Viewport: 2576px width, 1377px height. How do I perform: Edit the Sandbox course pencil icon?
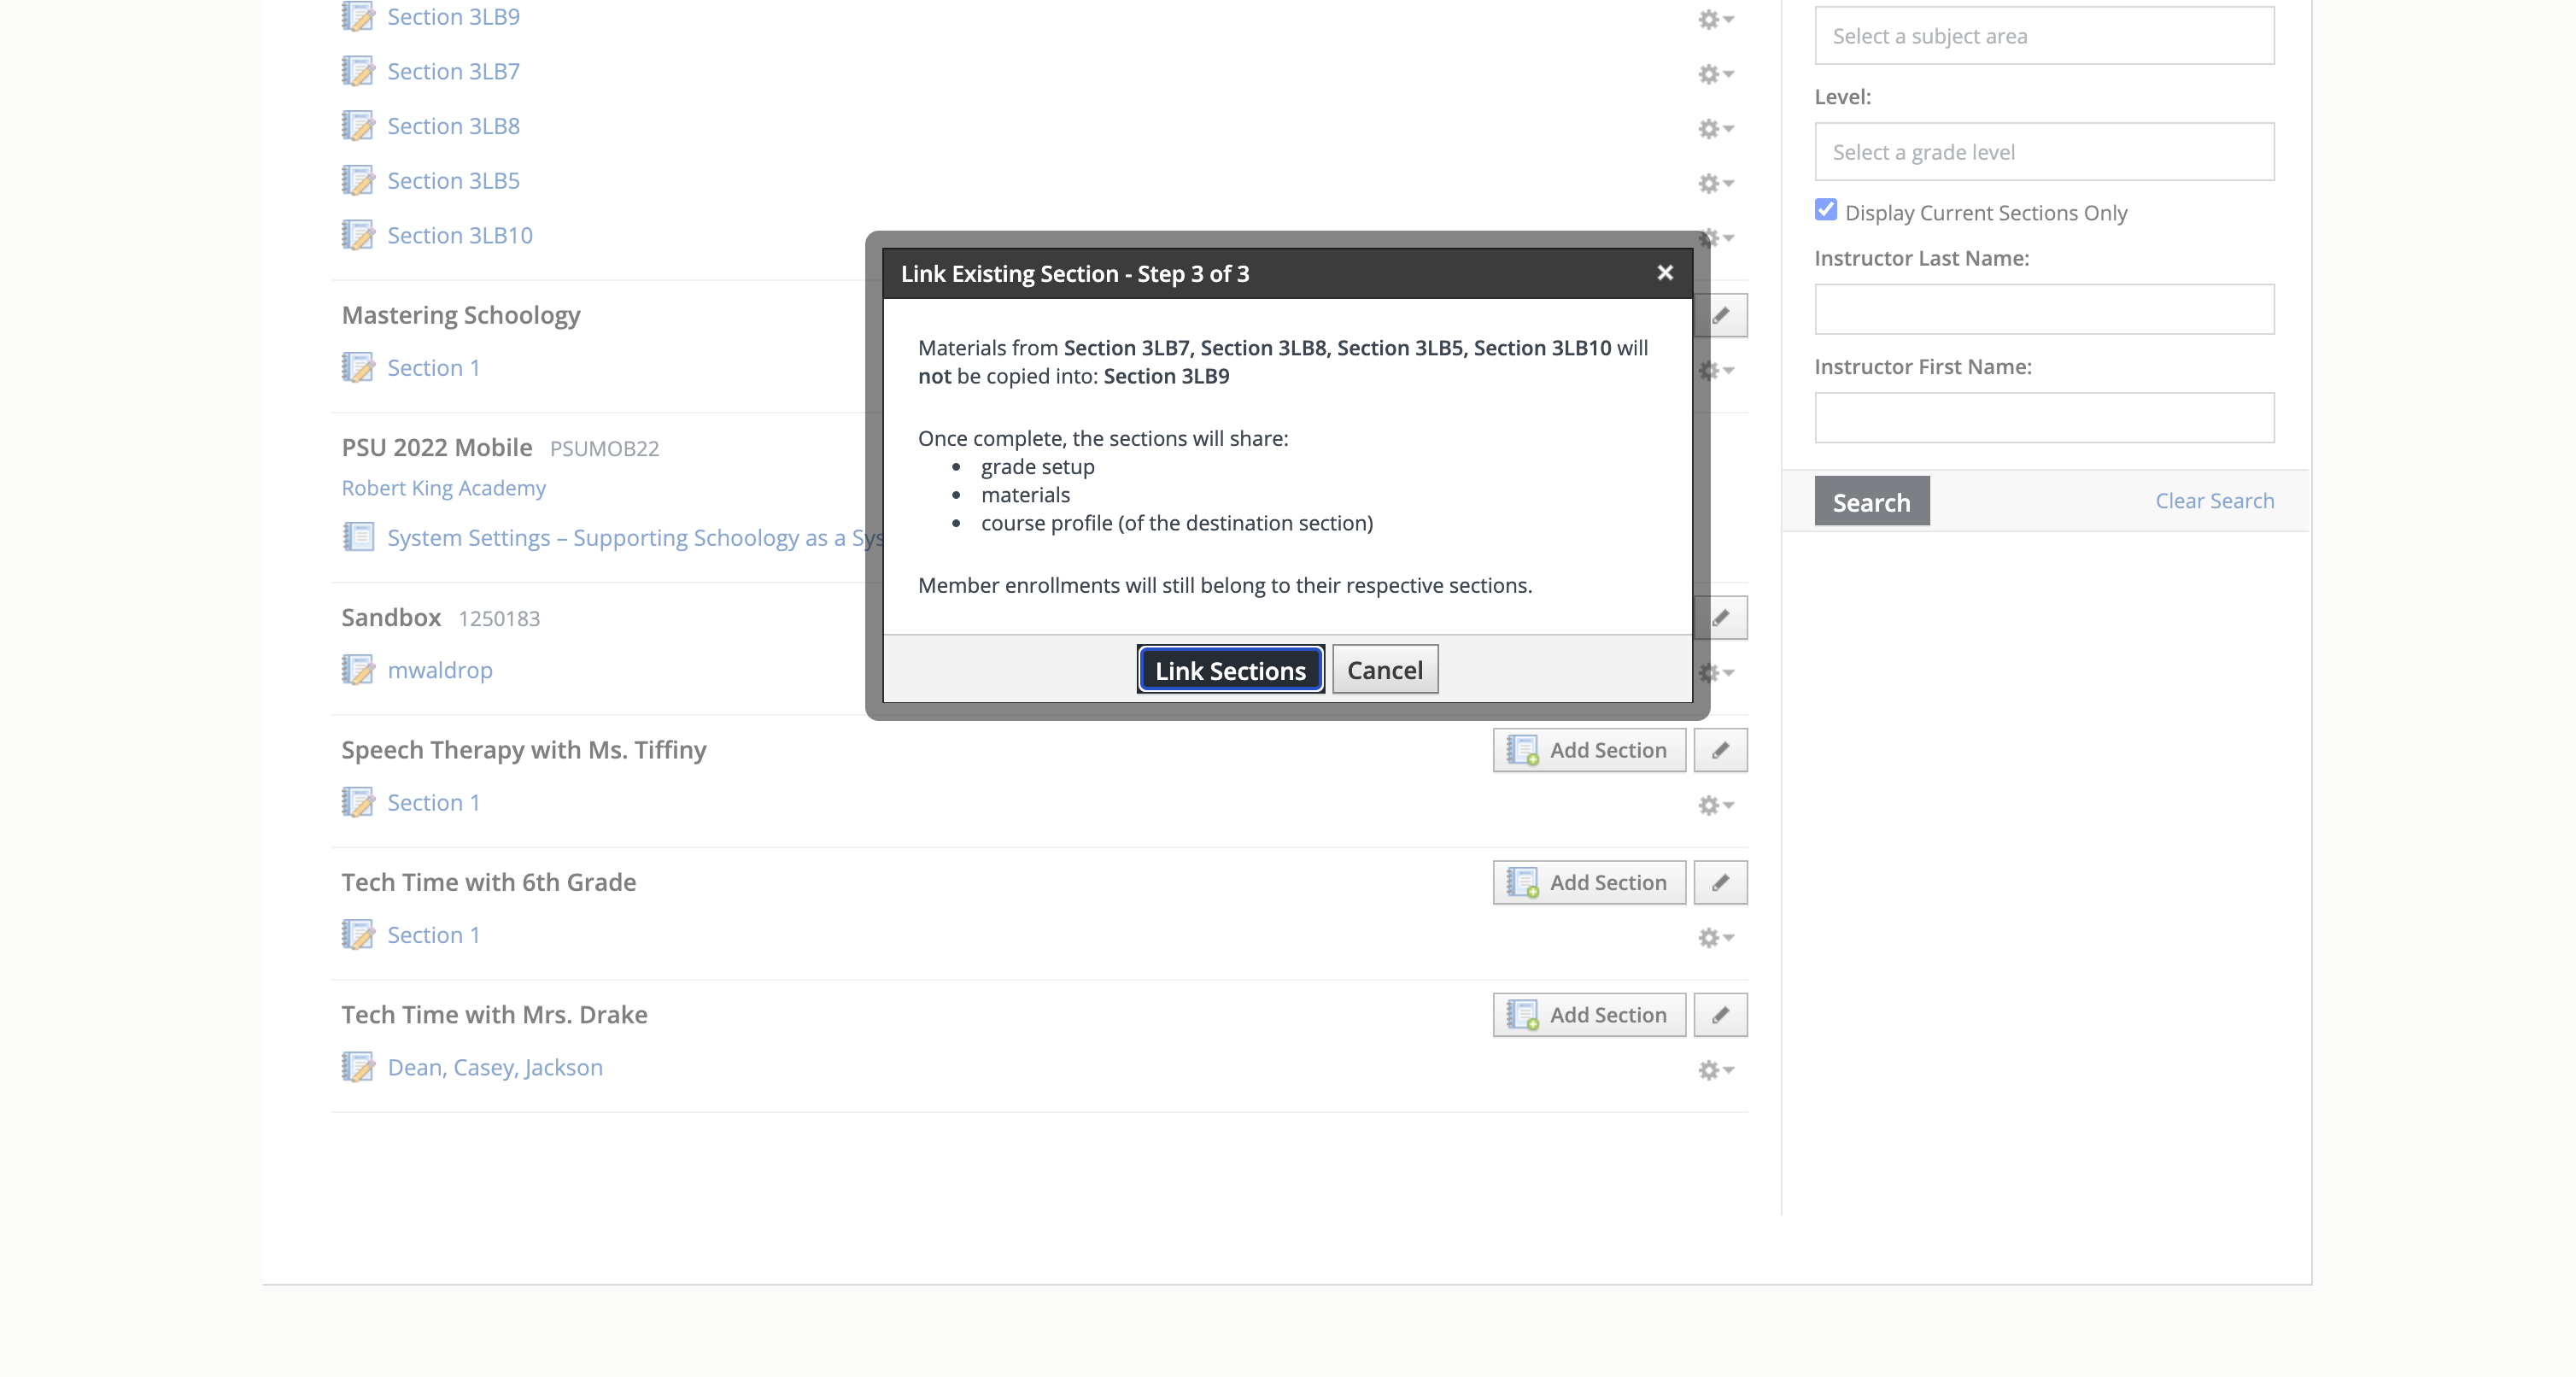click(x=1720, y=617)
